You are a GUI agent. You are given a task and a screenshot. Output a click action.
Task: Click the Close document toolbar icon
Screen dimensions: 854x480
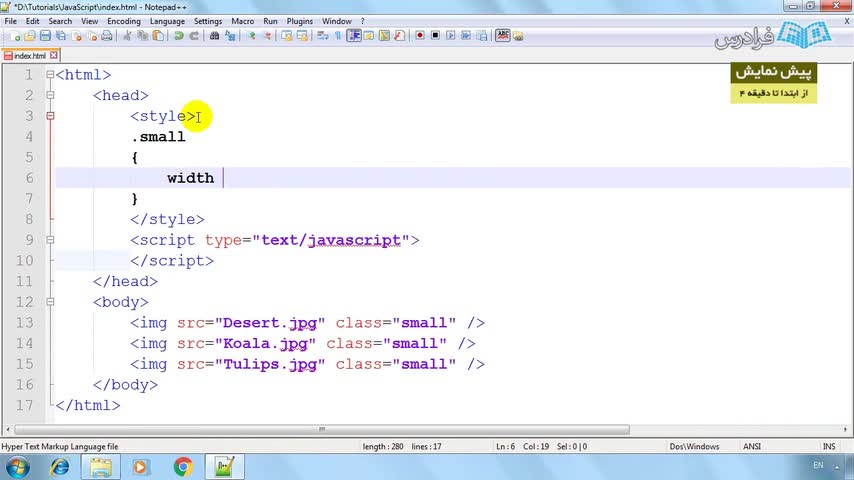(77, 36)
